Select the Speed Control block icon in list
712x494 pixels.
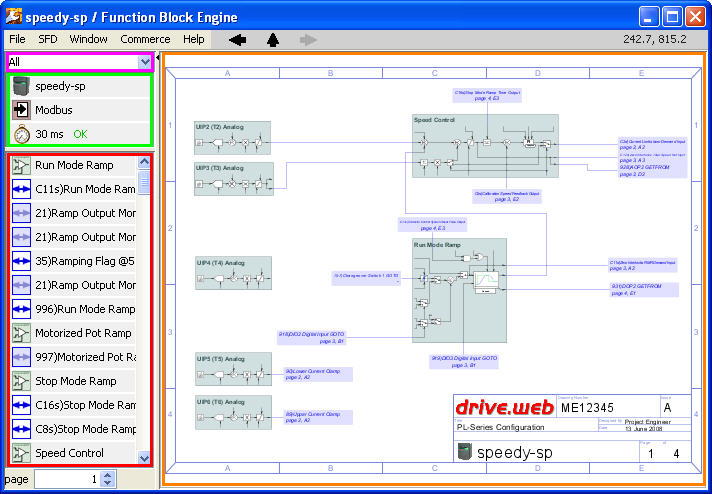(21, 453)
